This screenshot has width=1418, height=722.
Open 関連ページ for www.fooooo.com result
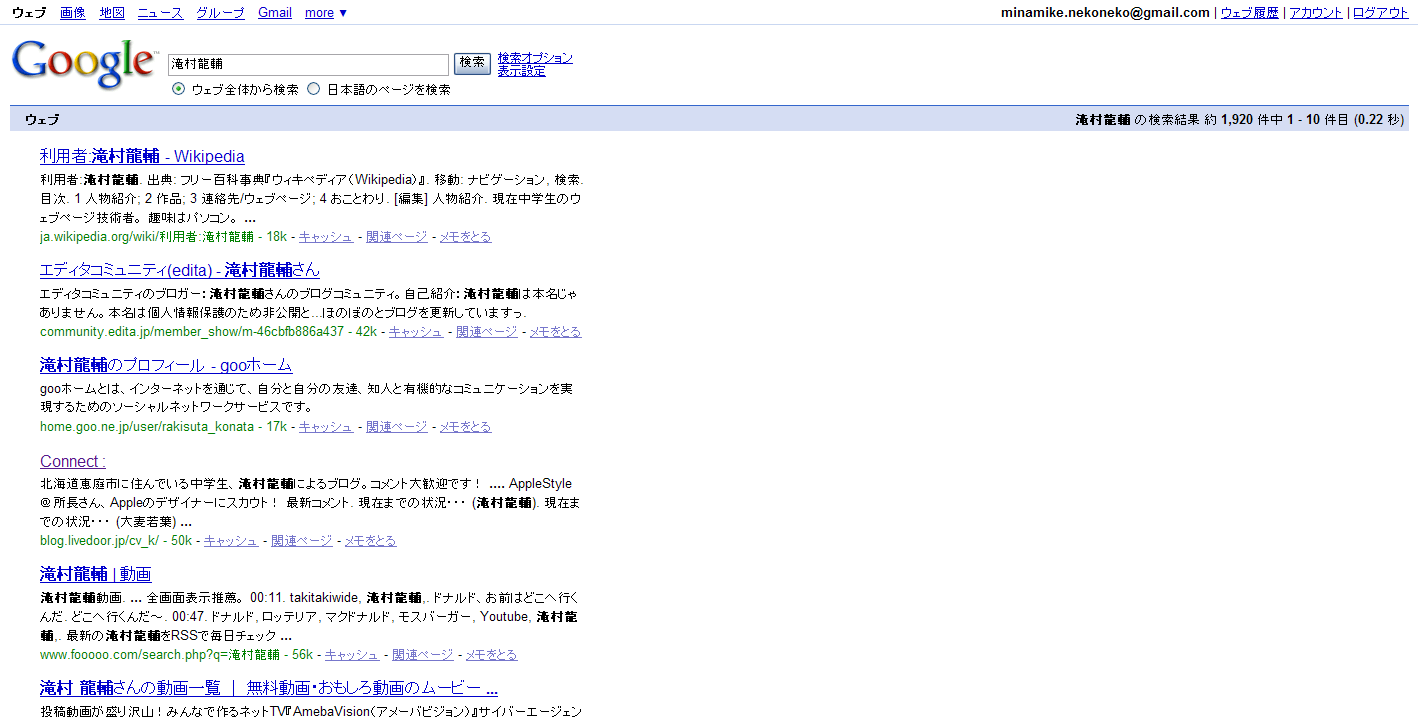422,655
